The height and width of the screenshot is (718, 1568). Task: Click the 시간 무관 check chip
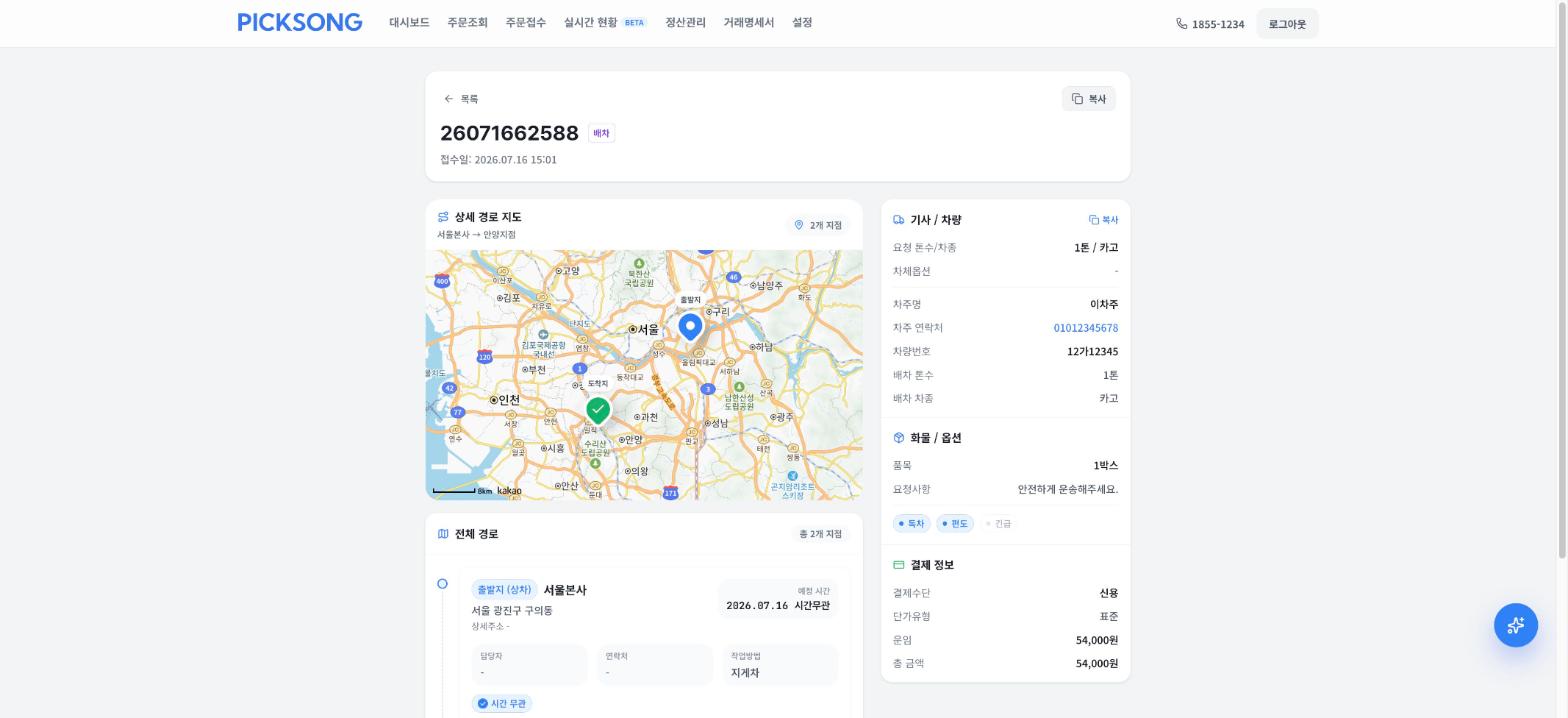coord(502,704)
